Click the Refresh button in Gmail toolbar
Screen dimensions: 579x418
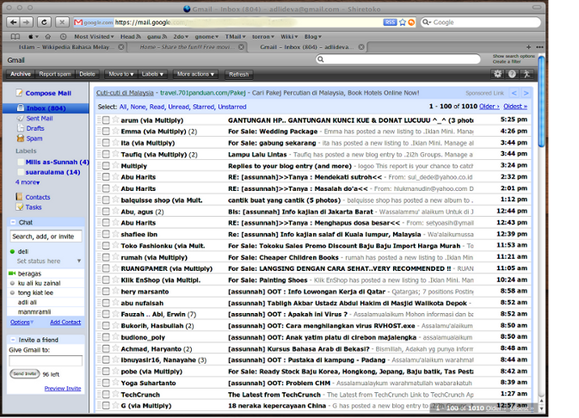[239, 74]
